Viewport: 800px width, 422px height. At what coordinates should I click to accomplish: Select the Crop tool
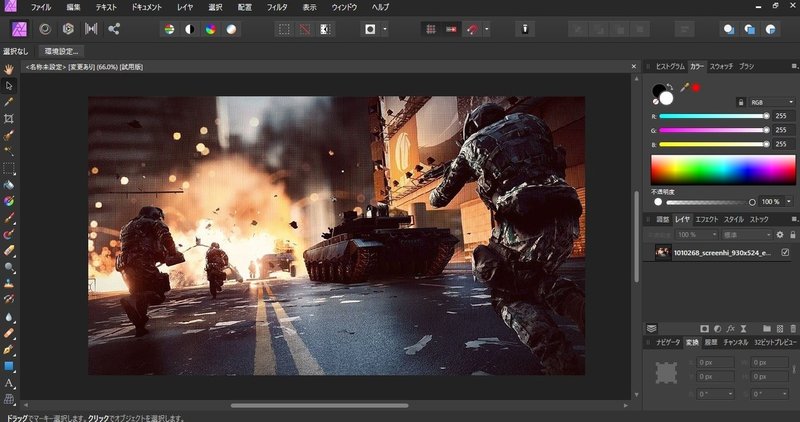click(x=9, y=118)
